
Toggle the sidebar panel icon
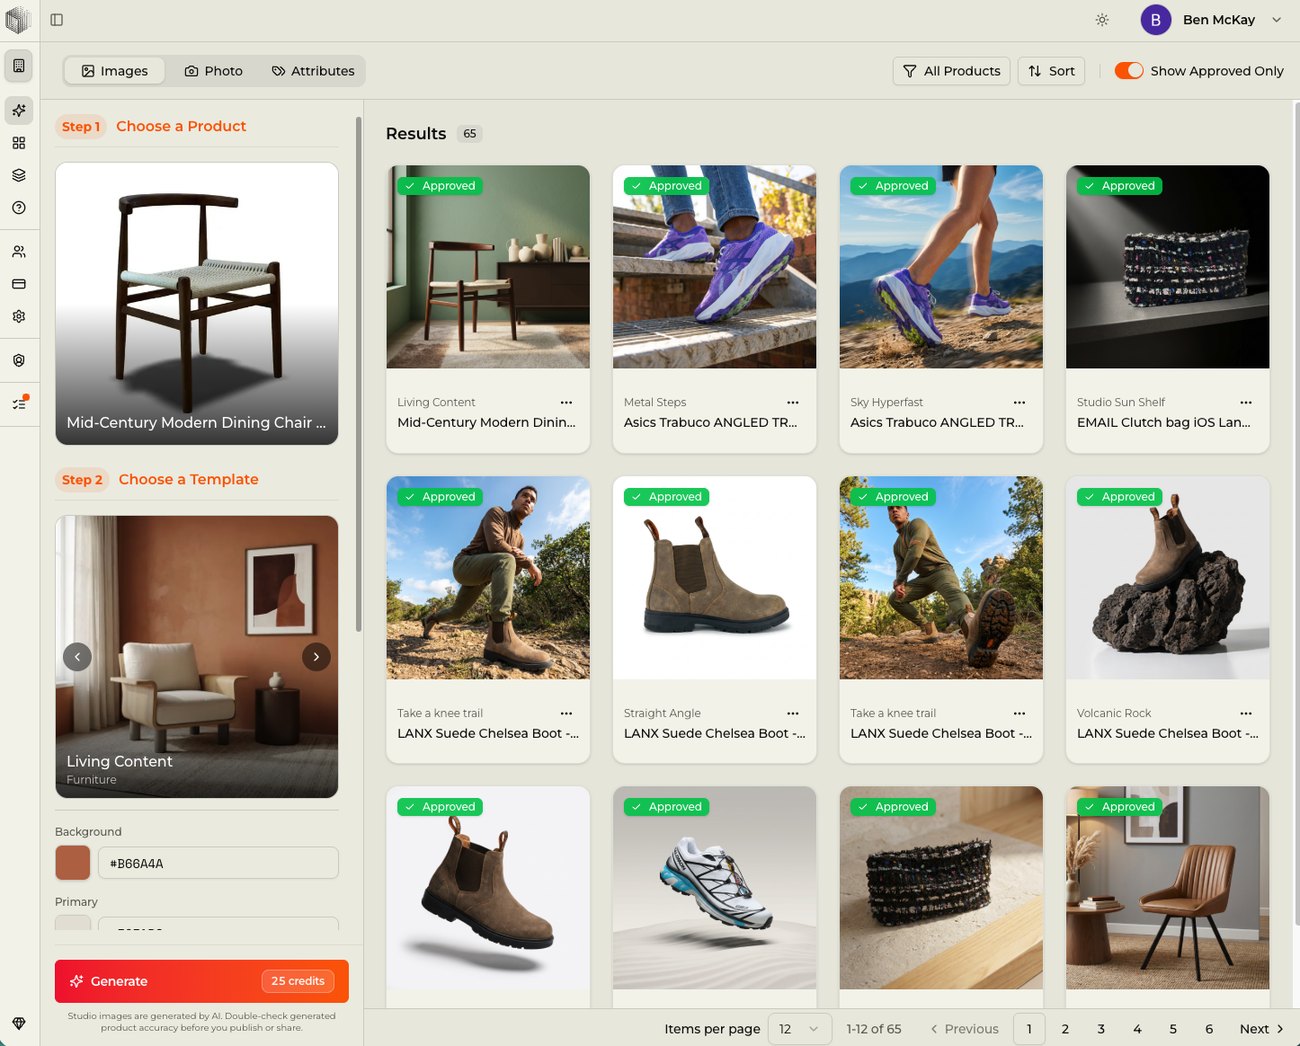pos(57,20)
